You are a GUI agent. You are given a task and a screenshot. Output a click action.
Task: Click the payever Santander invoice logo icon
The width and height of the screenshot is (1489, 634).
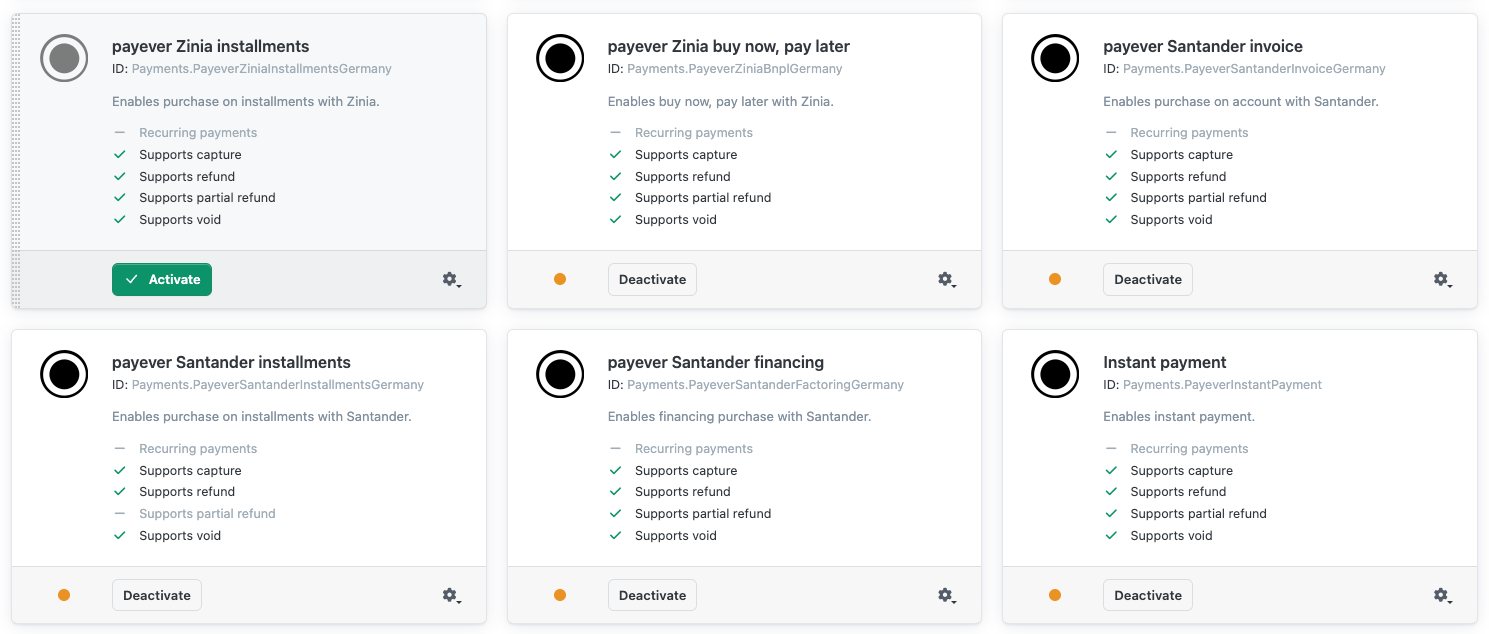click(1055, 58)
